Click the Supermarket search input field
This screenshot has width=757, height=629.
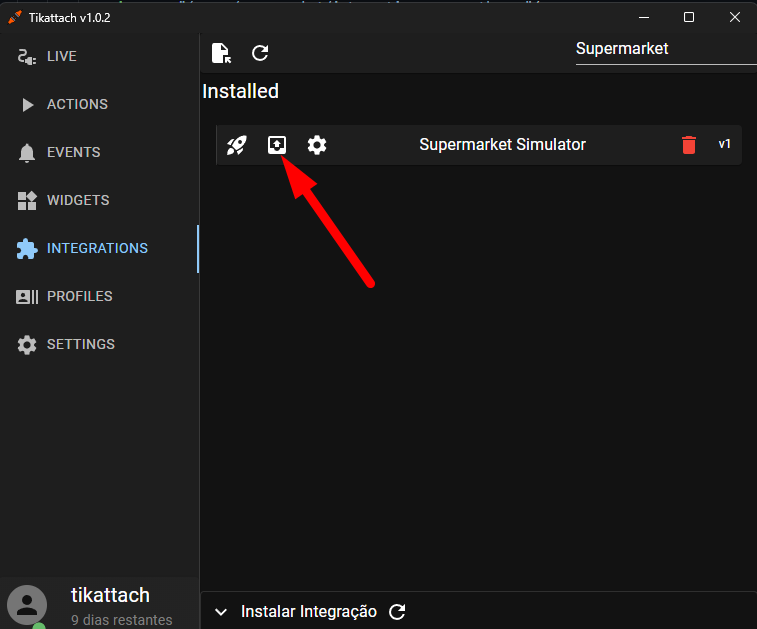click(x=666, y=49)
